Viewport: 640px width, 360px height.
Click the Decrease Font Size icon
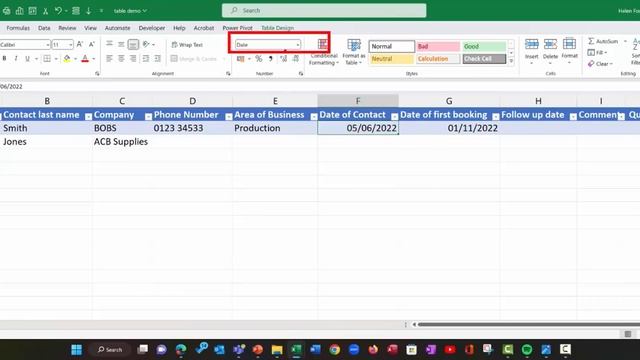[x=92, y=44]
